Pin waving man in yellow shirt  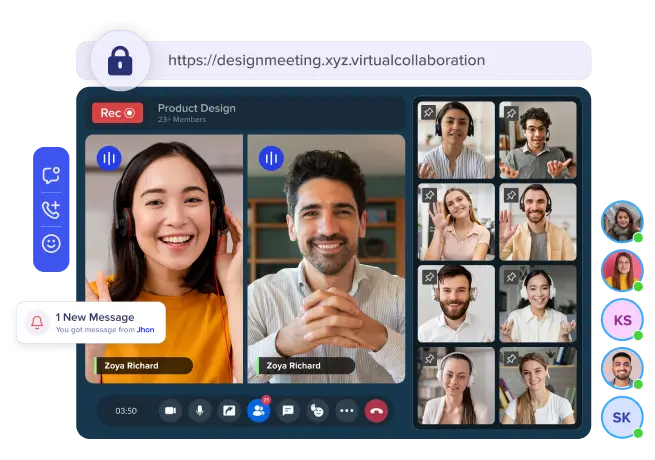pos(510,195)
